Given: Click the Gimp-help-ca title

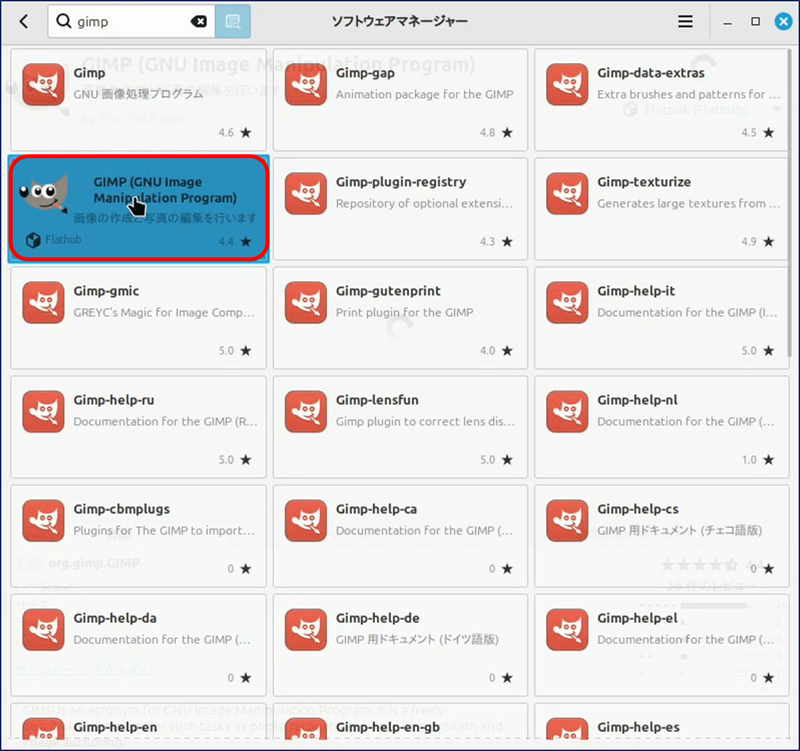Looking at the screenshot, I should (377, 509).
